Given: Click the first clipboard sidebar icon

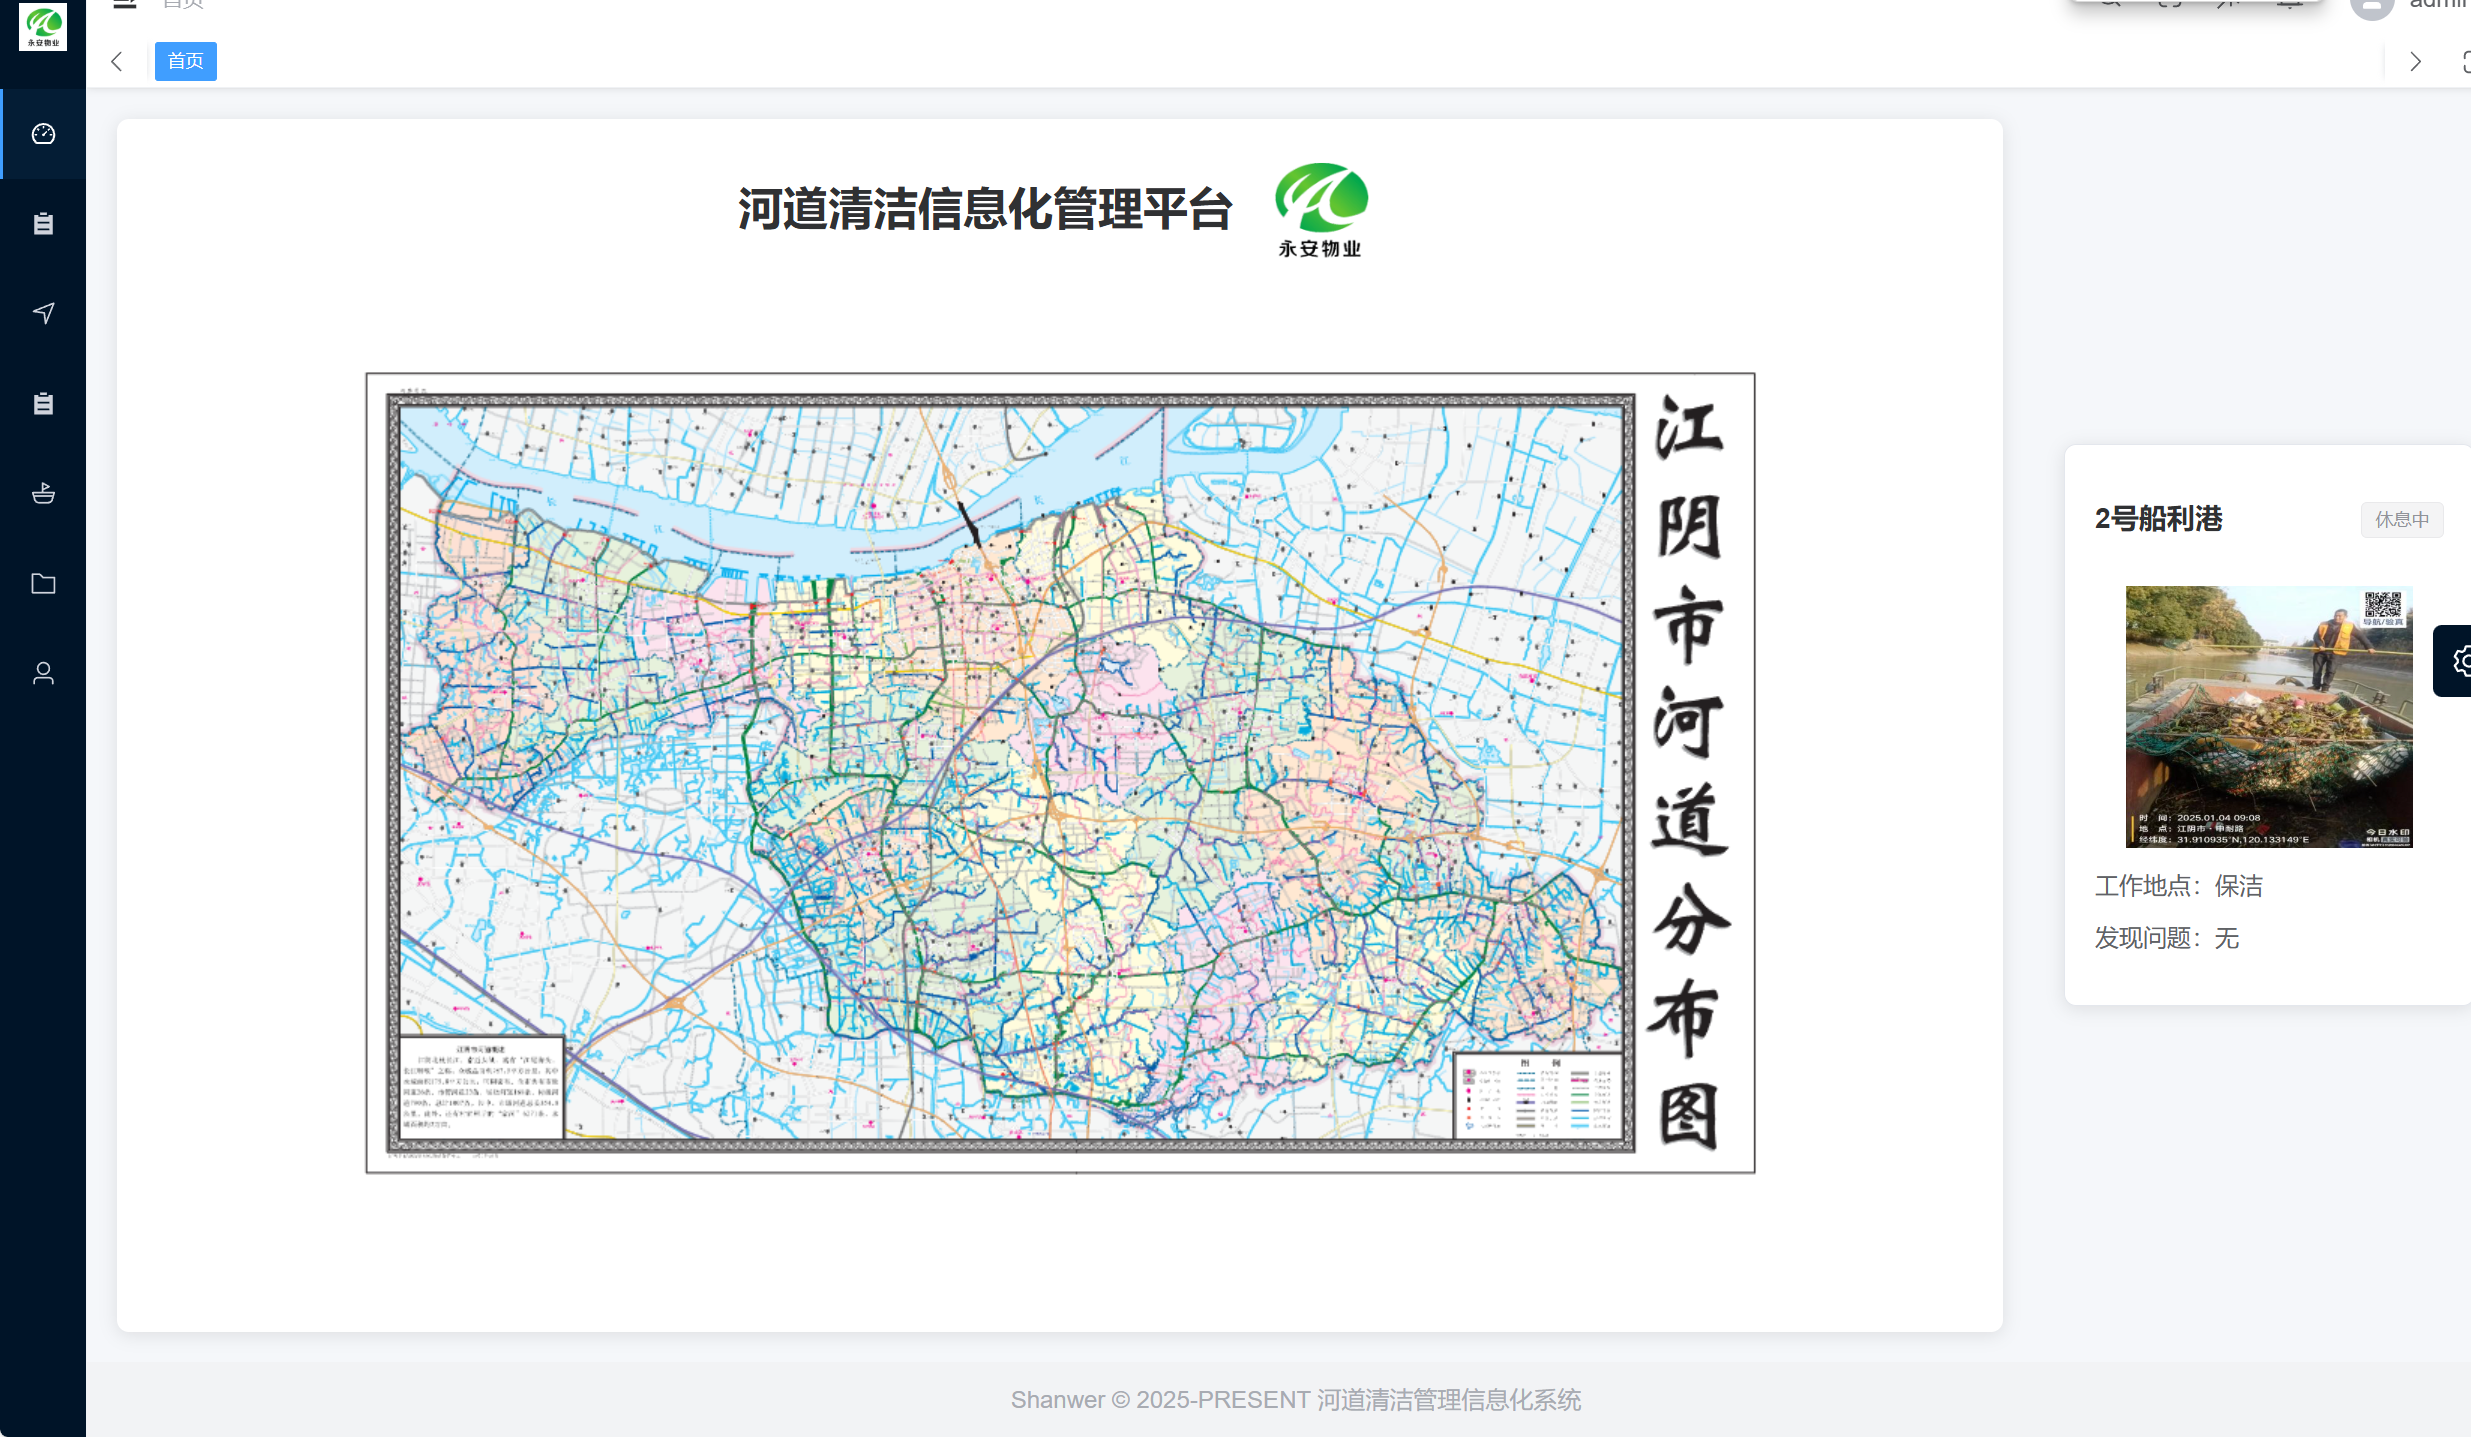Looking at the screenshot, I should 43,224.
